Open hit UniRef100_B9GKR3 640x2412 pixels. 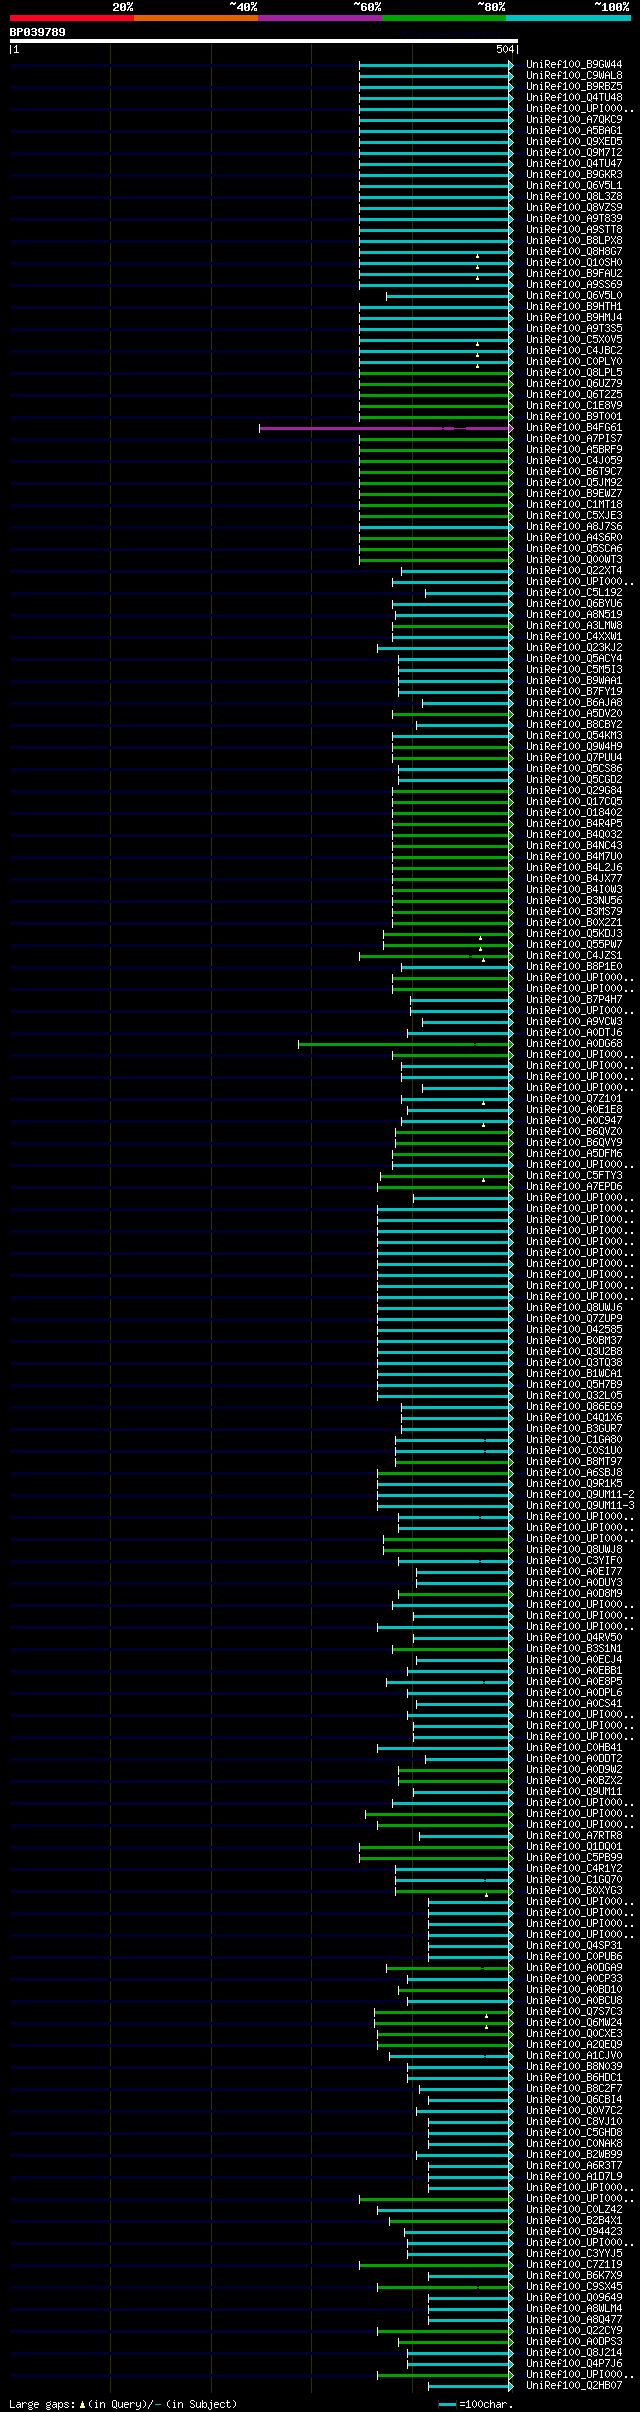click(574, 175)
